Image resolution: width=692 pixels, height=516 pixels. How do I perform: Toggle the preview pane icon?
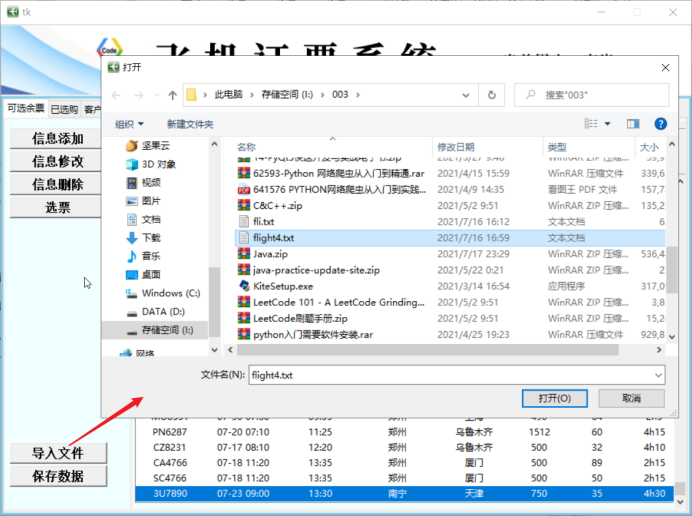(x=633, y=124)
